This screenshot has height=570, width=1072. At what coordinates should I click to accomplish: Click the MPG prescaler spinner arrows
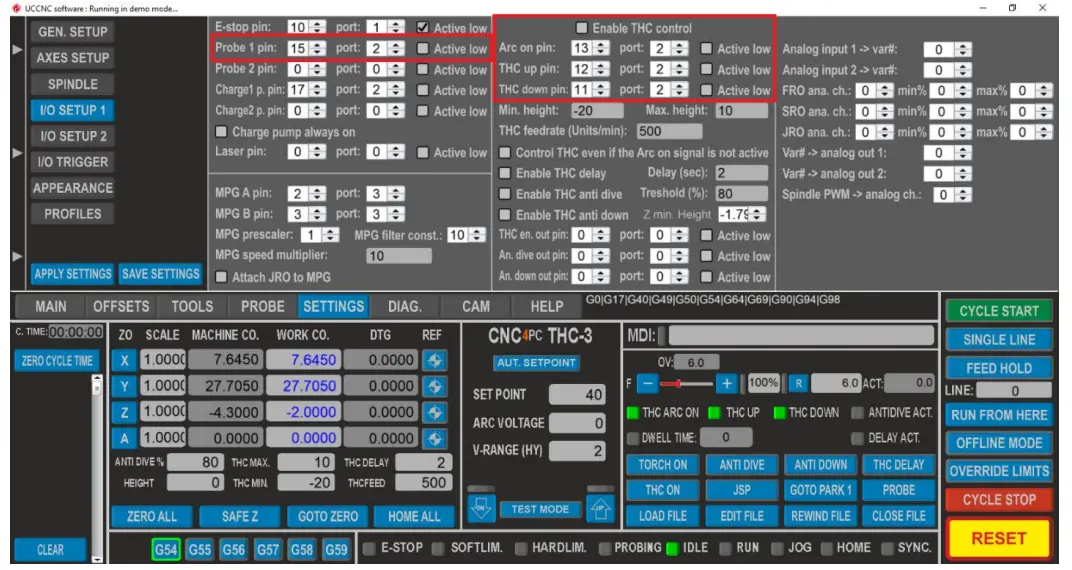[330, 235]
